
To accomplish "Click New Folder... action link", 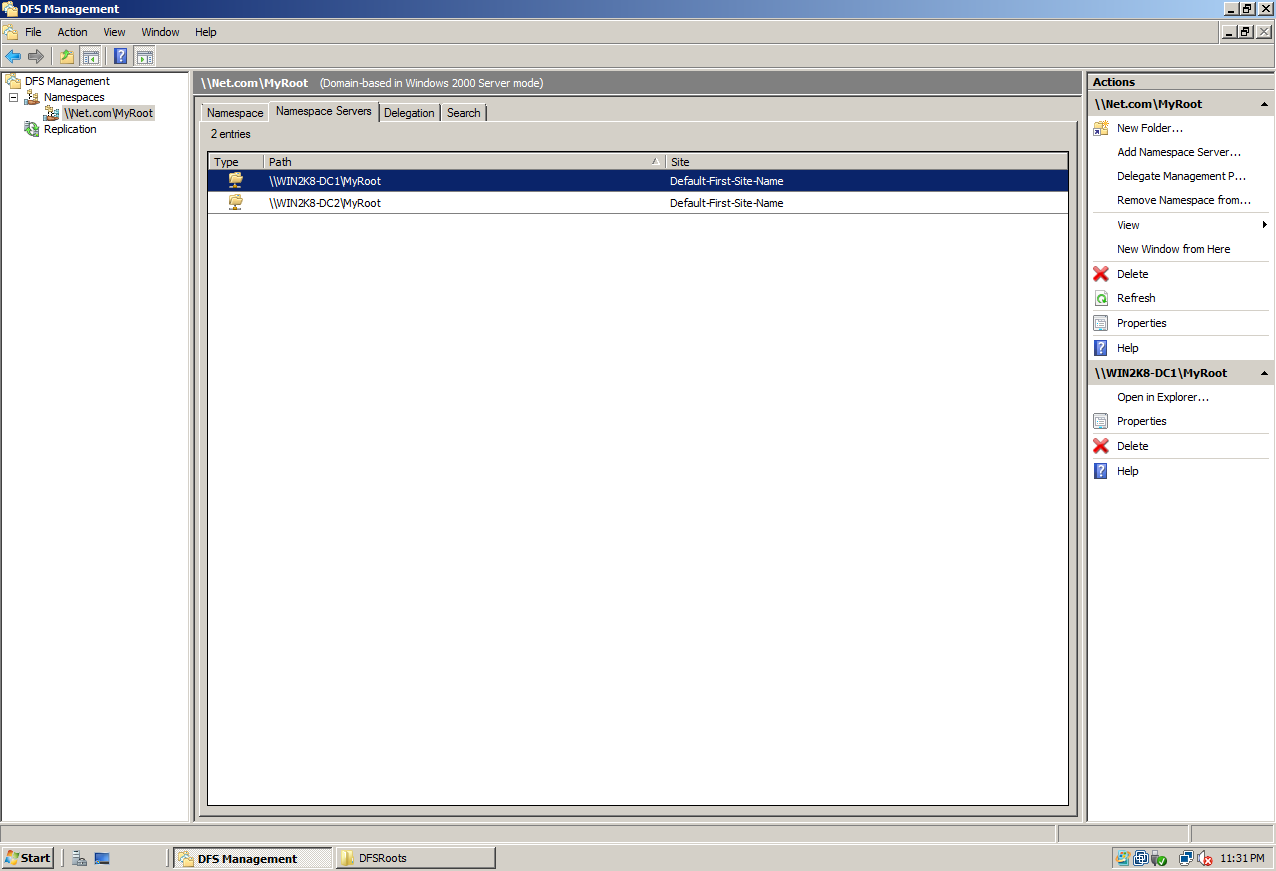I will pos(1150,128).
